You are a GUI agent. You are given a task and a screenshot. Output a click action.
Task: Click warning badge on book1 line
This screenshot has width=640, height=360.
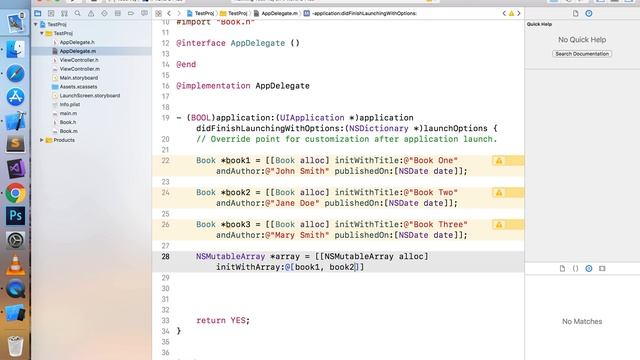[x=499, y=161]
